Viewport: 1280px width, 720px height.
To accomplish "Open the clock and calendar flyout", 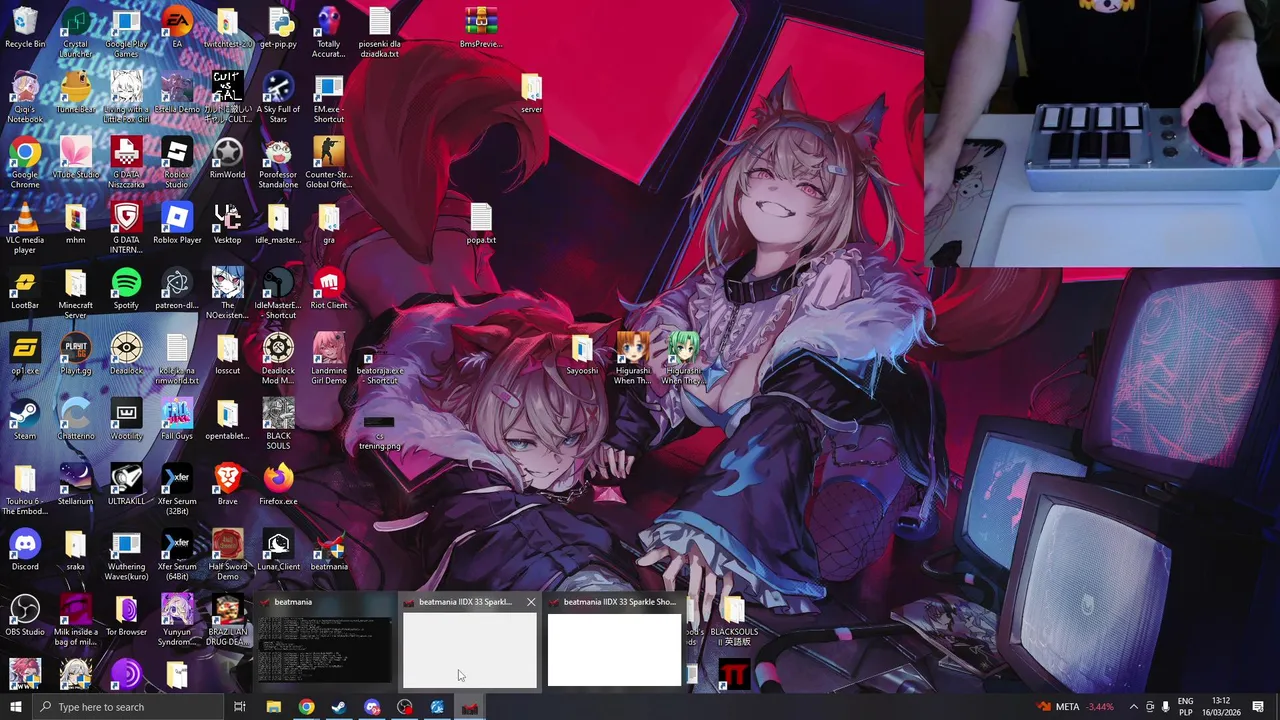I will (x=1221, y=707).
